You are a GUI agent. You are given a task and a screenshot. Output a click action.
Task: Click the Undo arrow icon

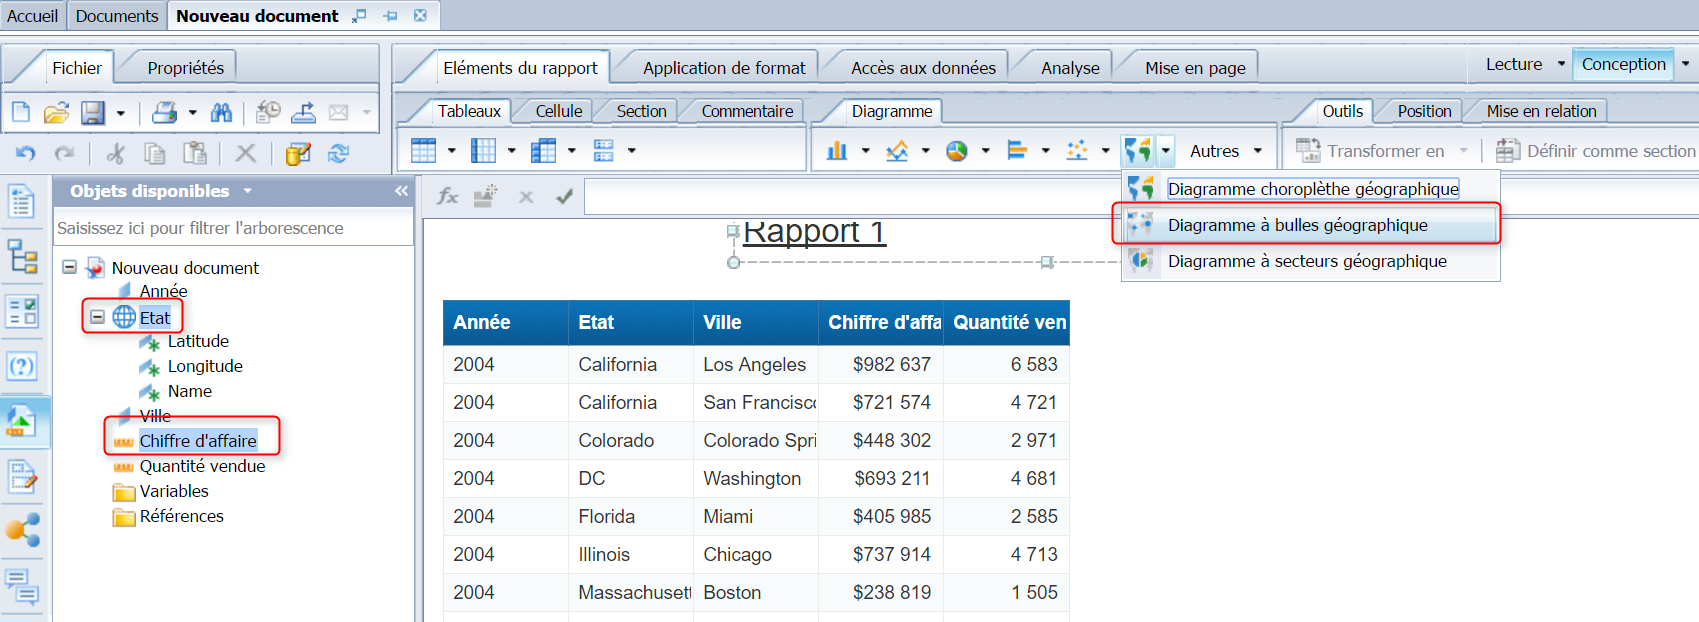[x=26, y=153]
